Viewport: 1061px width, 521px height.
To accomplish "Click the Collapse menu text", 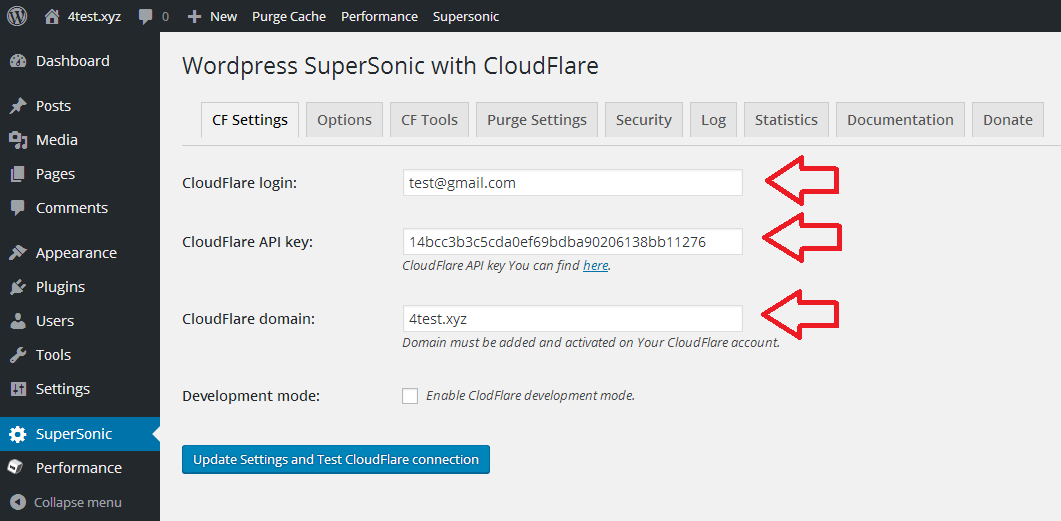I will tap(78, 502).
